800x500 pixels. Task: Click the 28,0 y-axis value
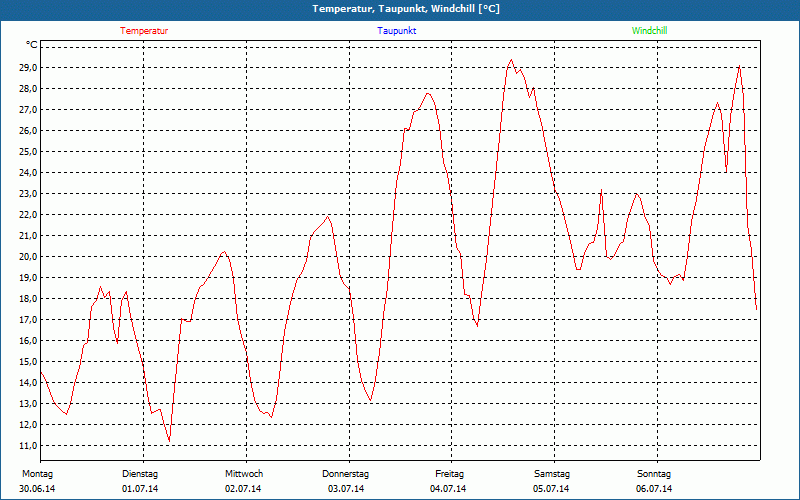(29, 89)
